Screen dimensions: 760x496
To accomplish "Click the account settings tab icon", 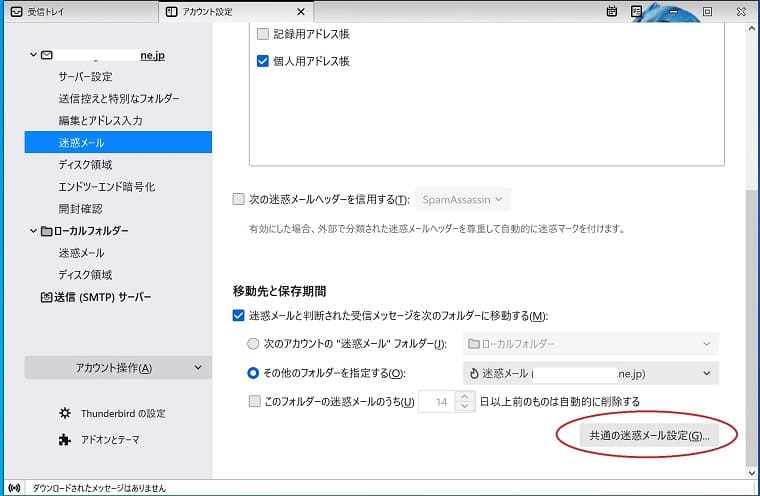I will pyautogui.click(x=172, y=12).
